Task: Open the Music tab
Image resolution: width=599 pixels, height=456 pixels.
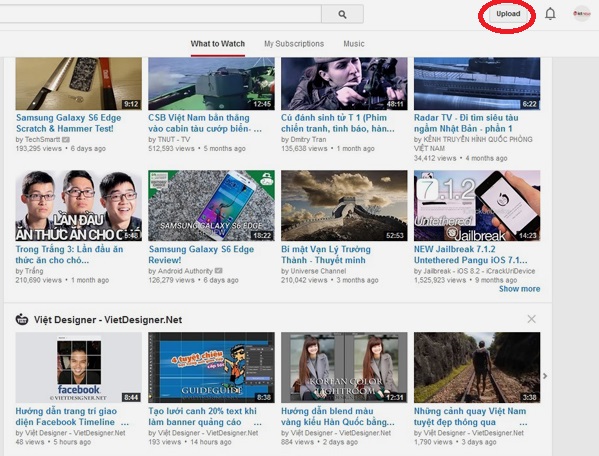Action: coord(354,44)
